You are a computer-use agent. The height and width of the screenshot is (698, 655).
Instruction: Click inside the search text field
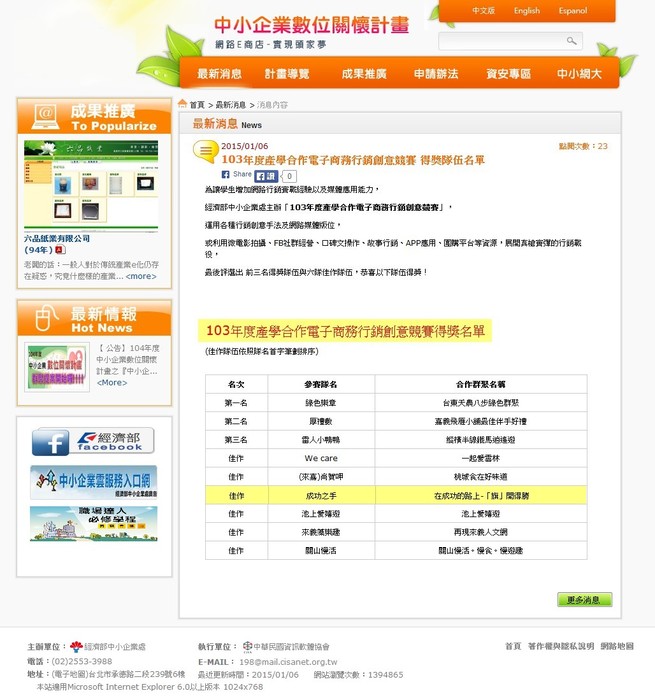pyautogui.click(x=501, y=41)
